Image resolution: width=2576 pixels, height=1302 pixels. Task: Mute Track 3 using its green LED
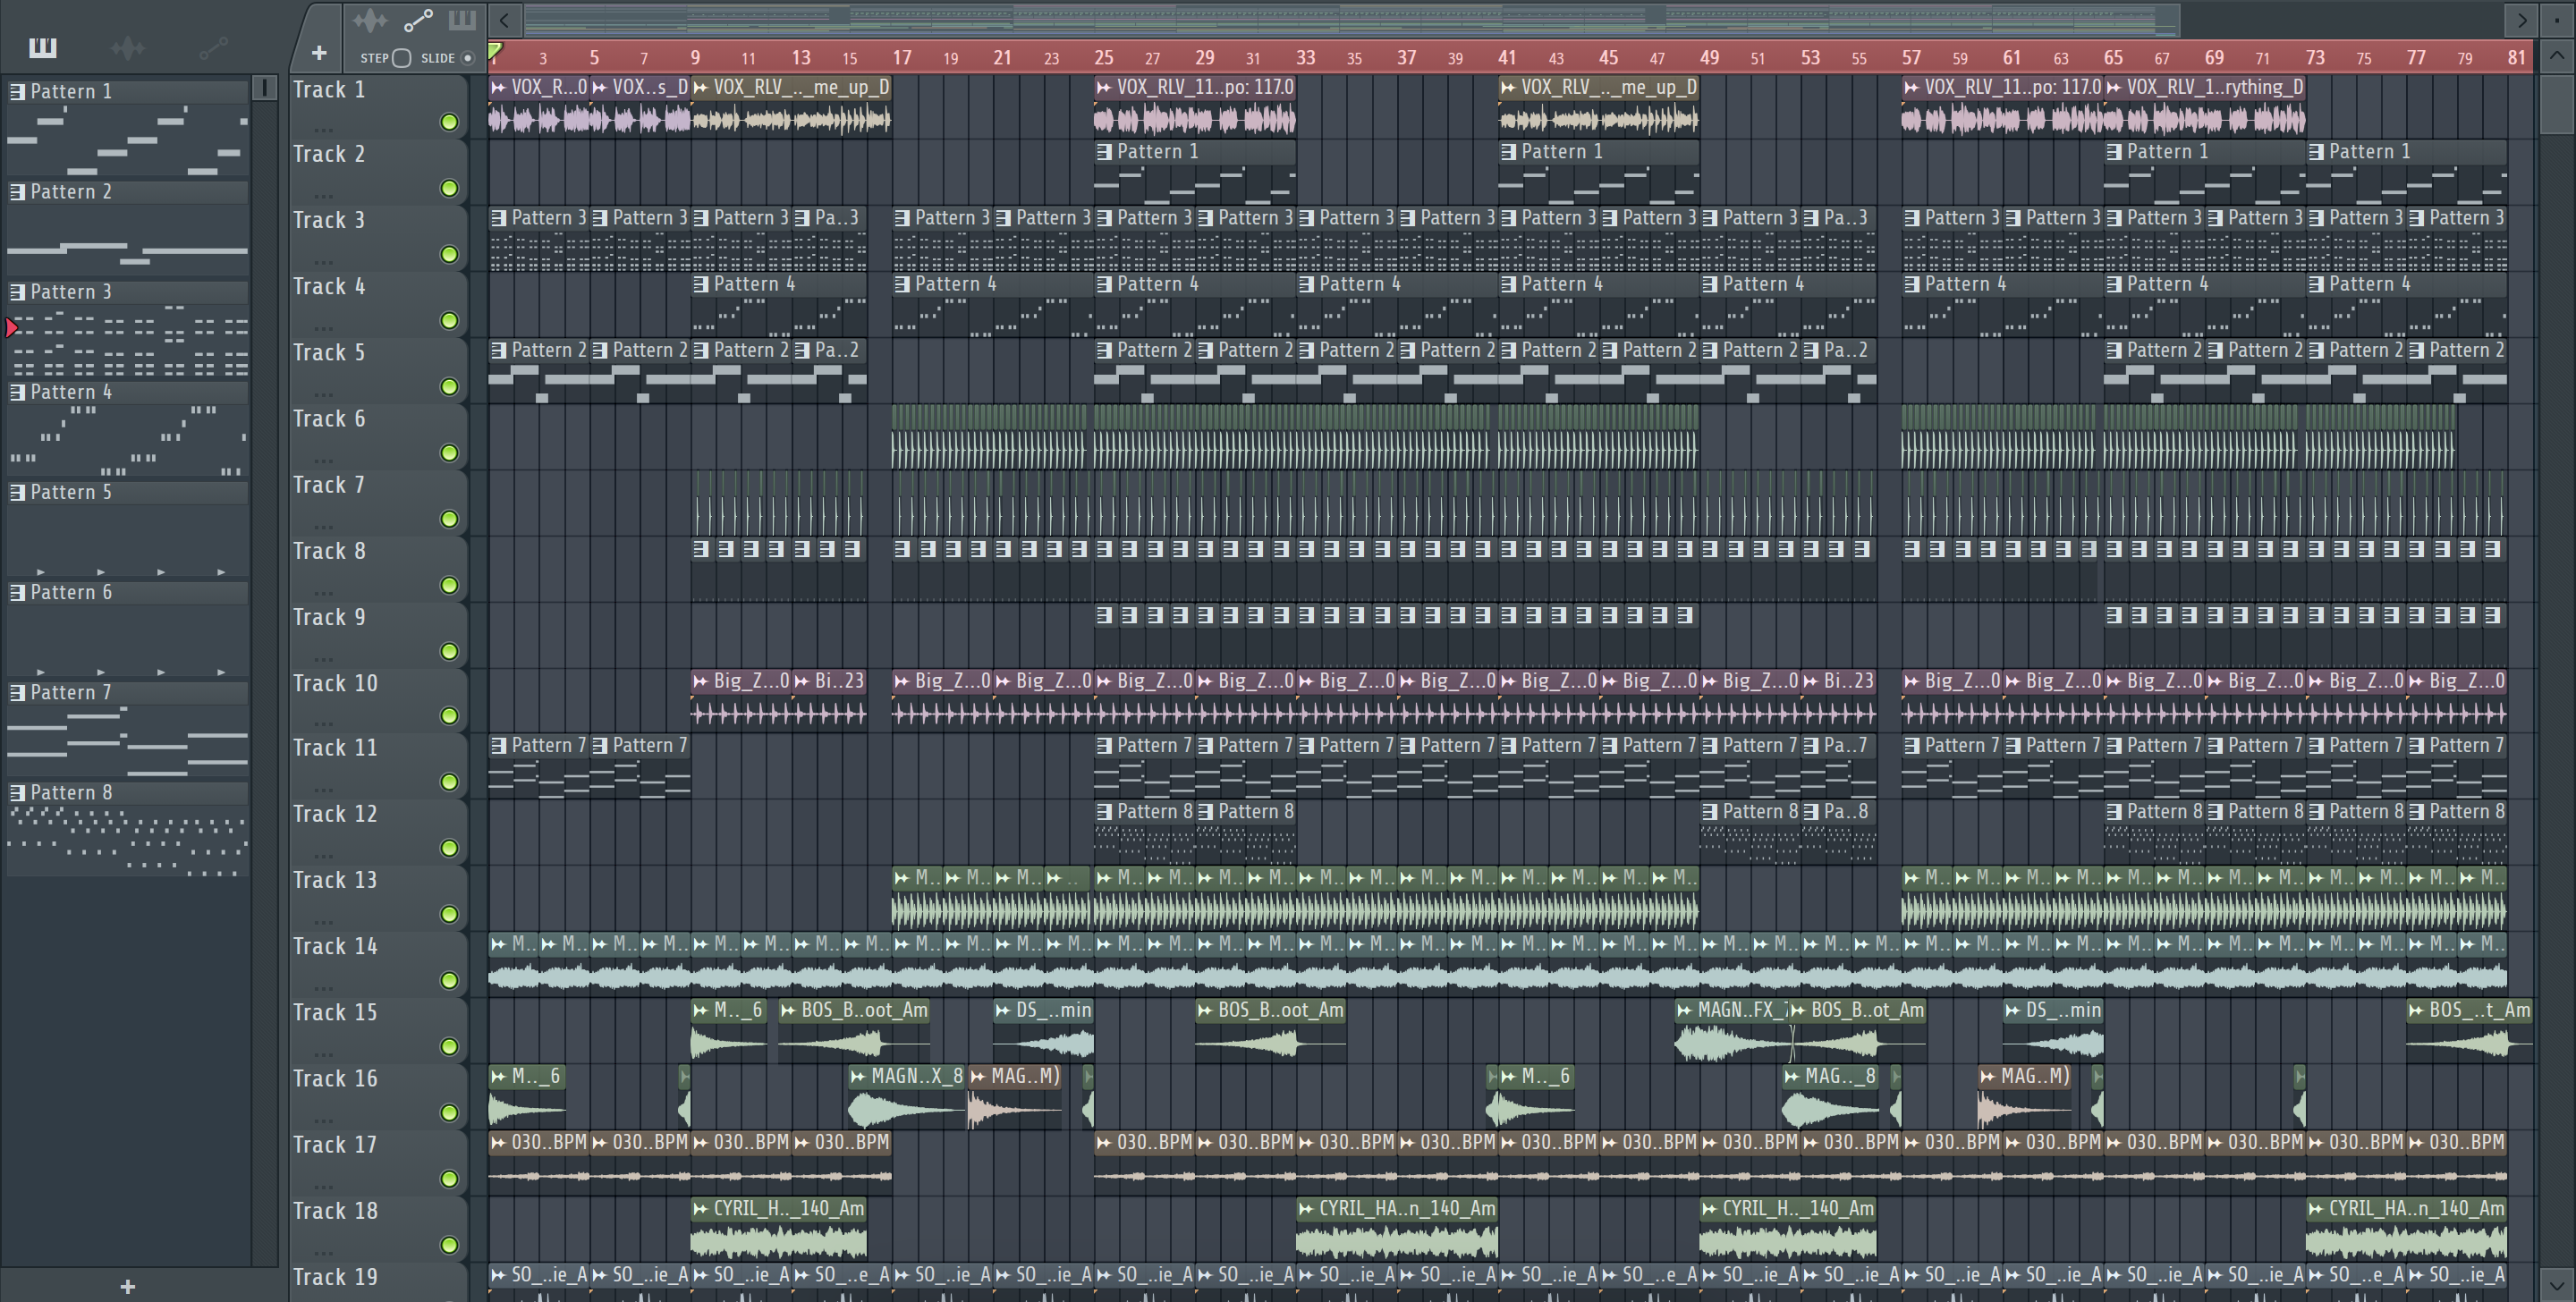tap(449, 254)
